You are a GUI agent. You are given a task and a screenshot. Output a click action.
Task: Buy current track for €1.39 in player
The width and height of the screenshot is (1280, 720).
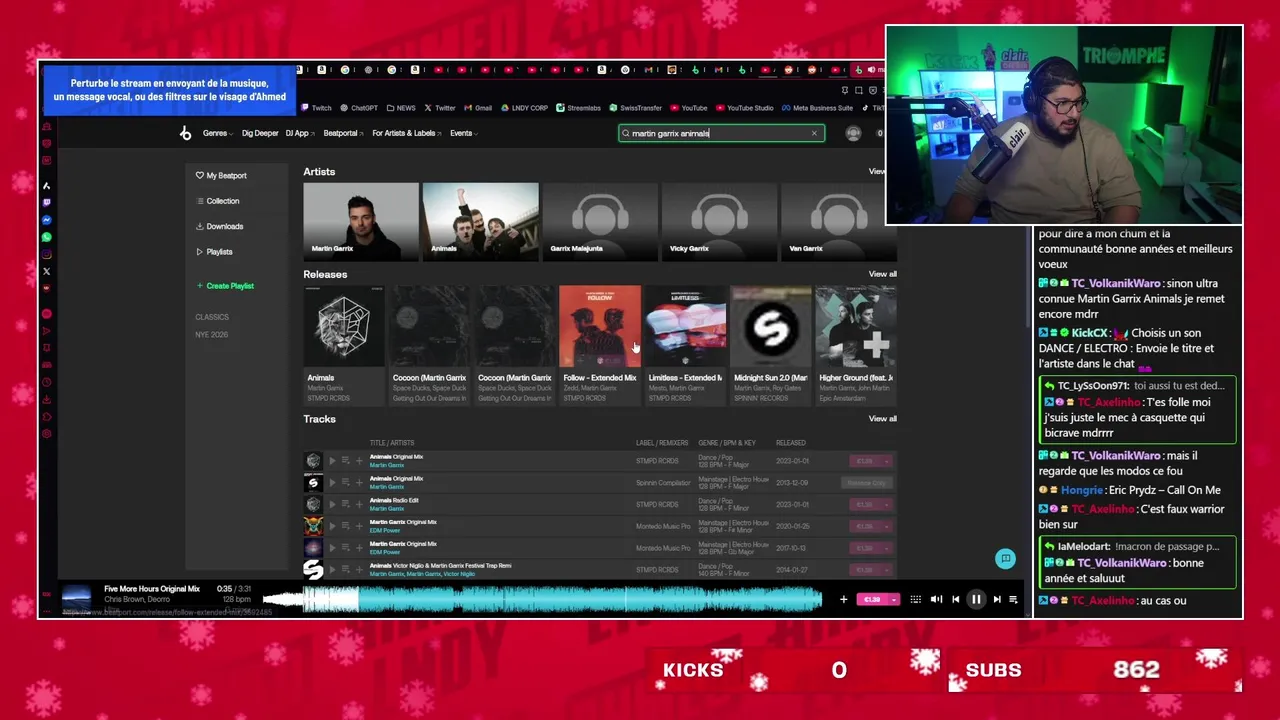click(x=872, y=599)
